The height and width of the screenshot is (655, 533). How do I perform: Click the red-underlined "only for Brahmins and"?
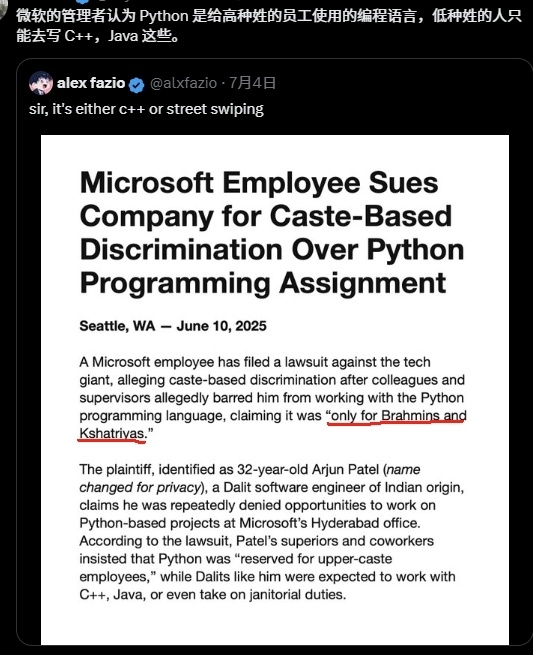pos(398,416)
